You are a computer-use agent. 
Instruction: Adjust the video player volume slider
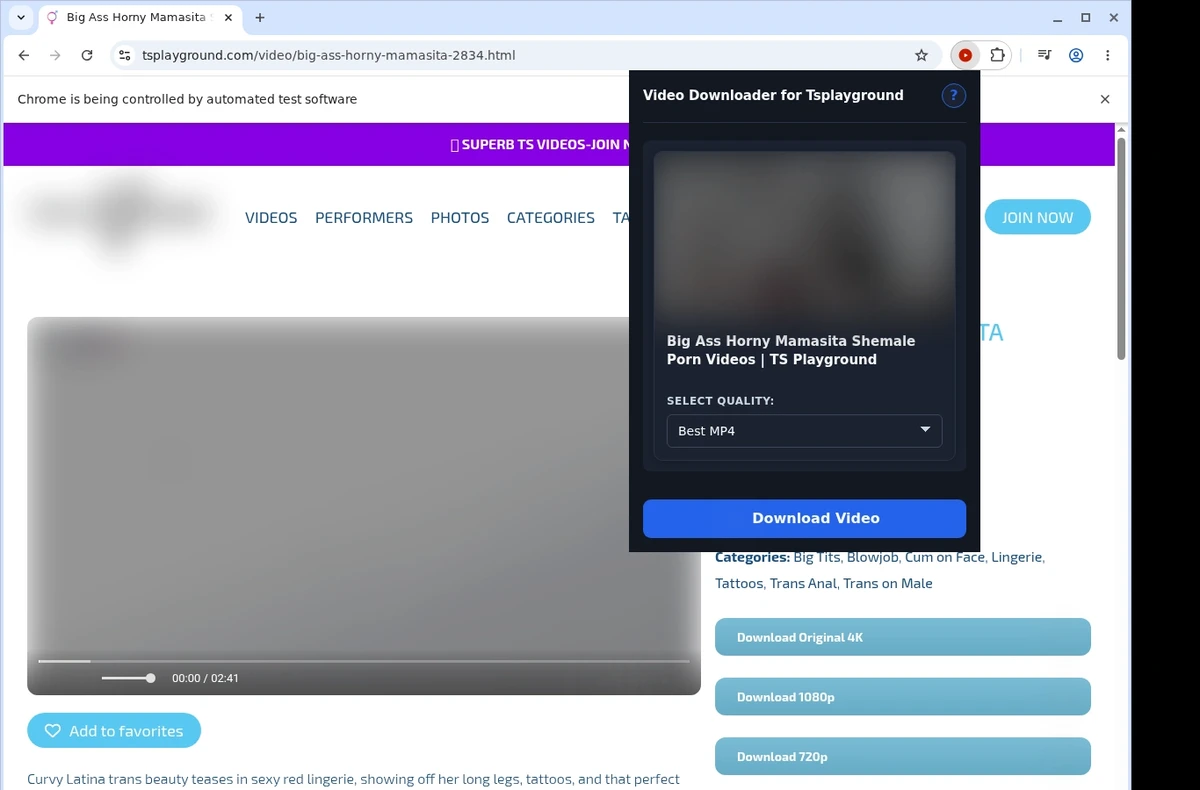point(127,678)
